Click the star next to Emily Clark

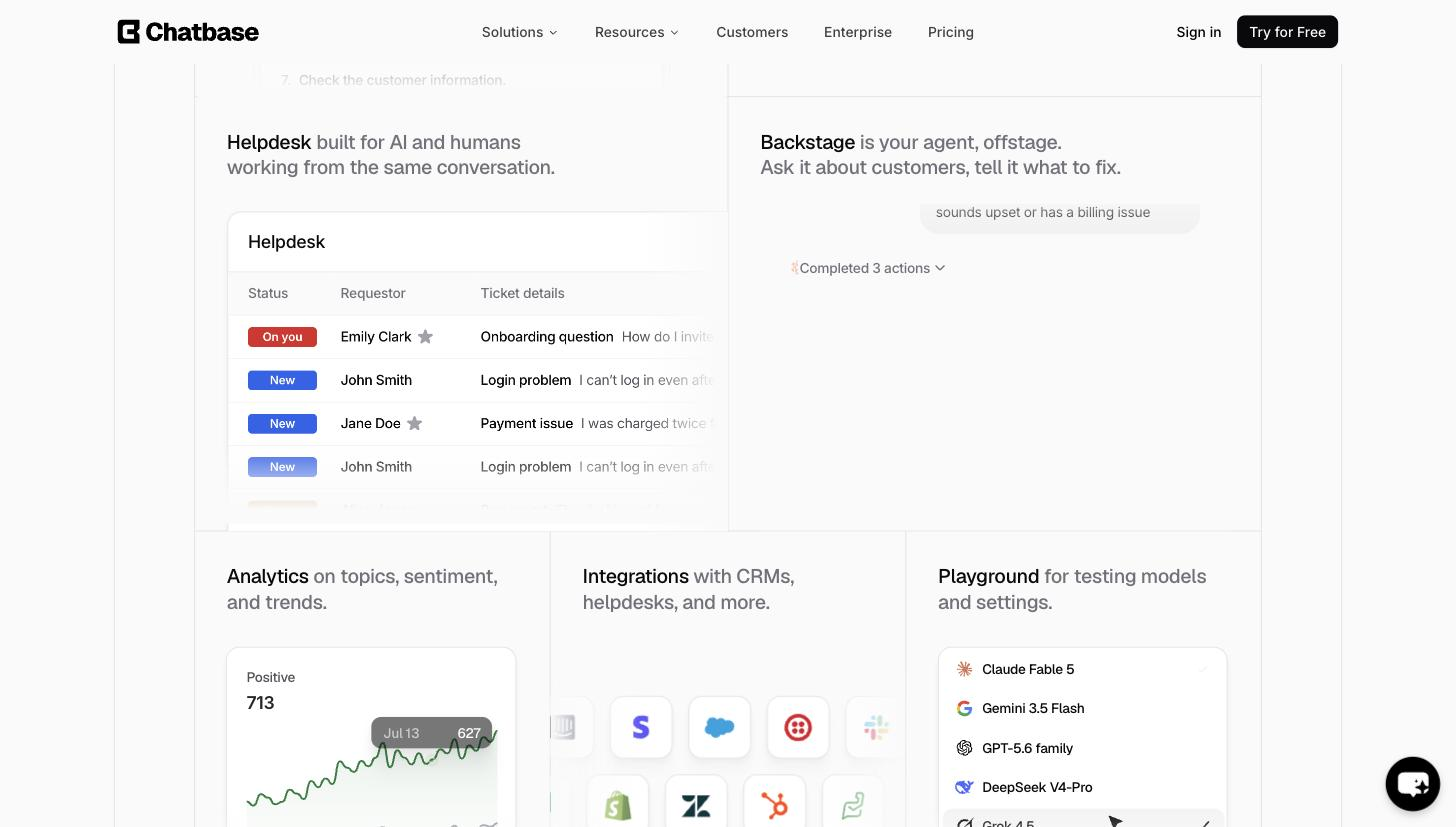425,337
